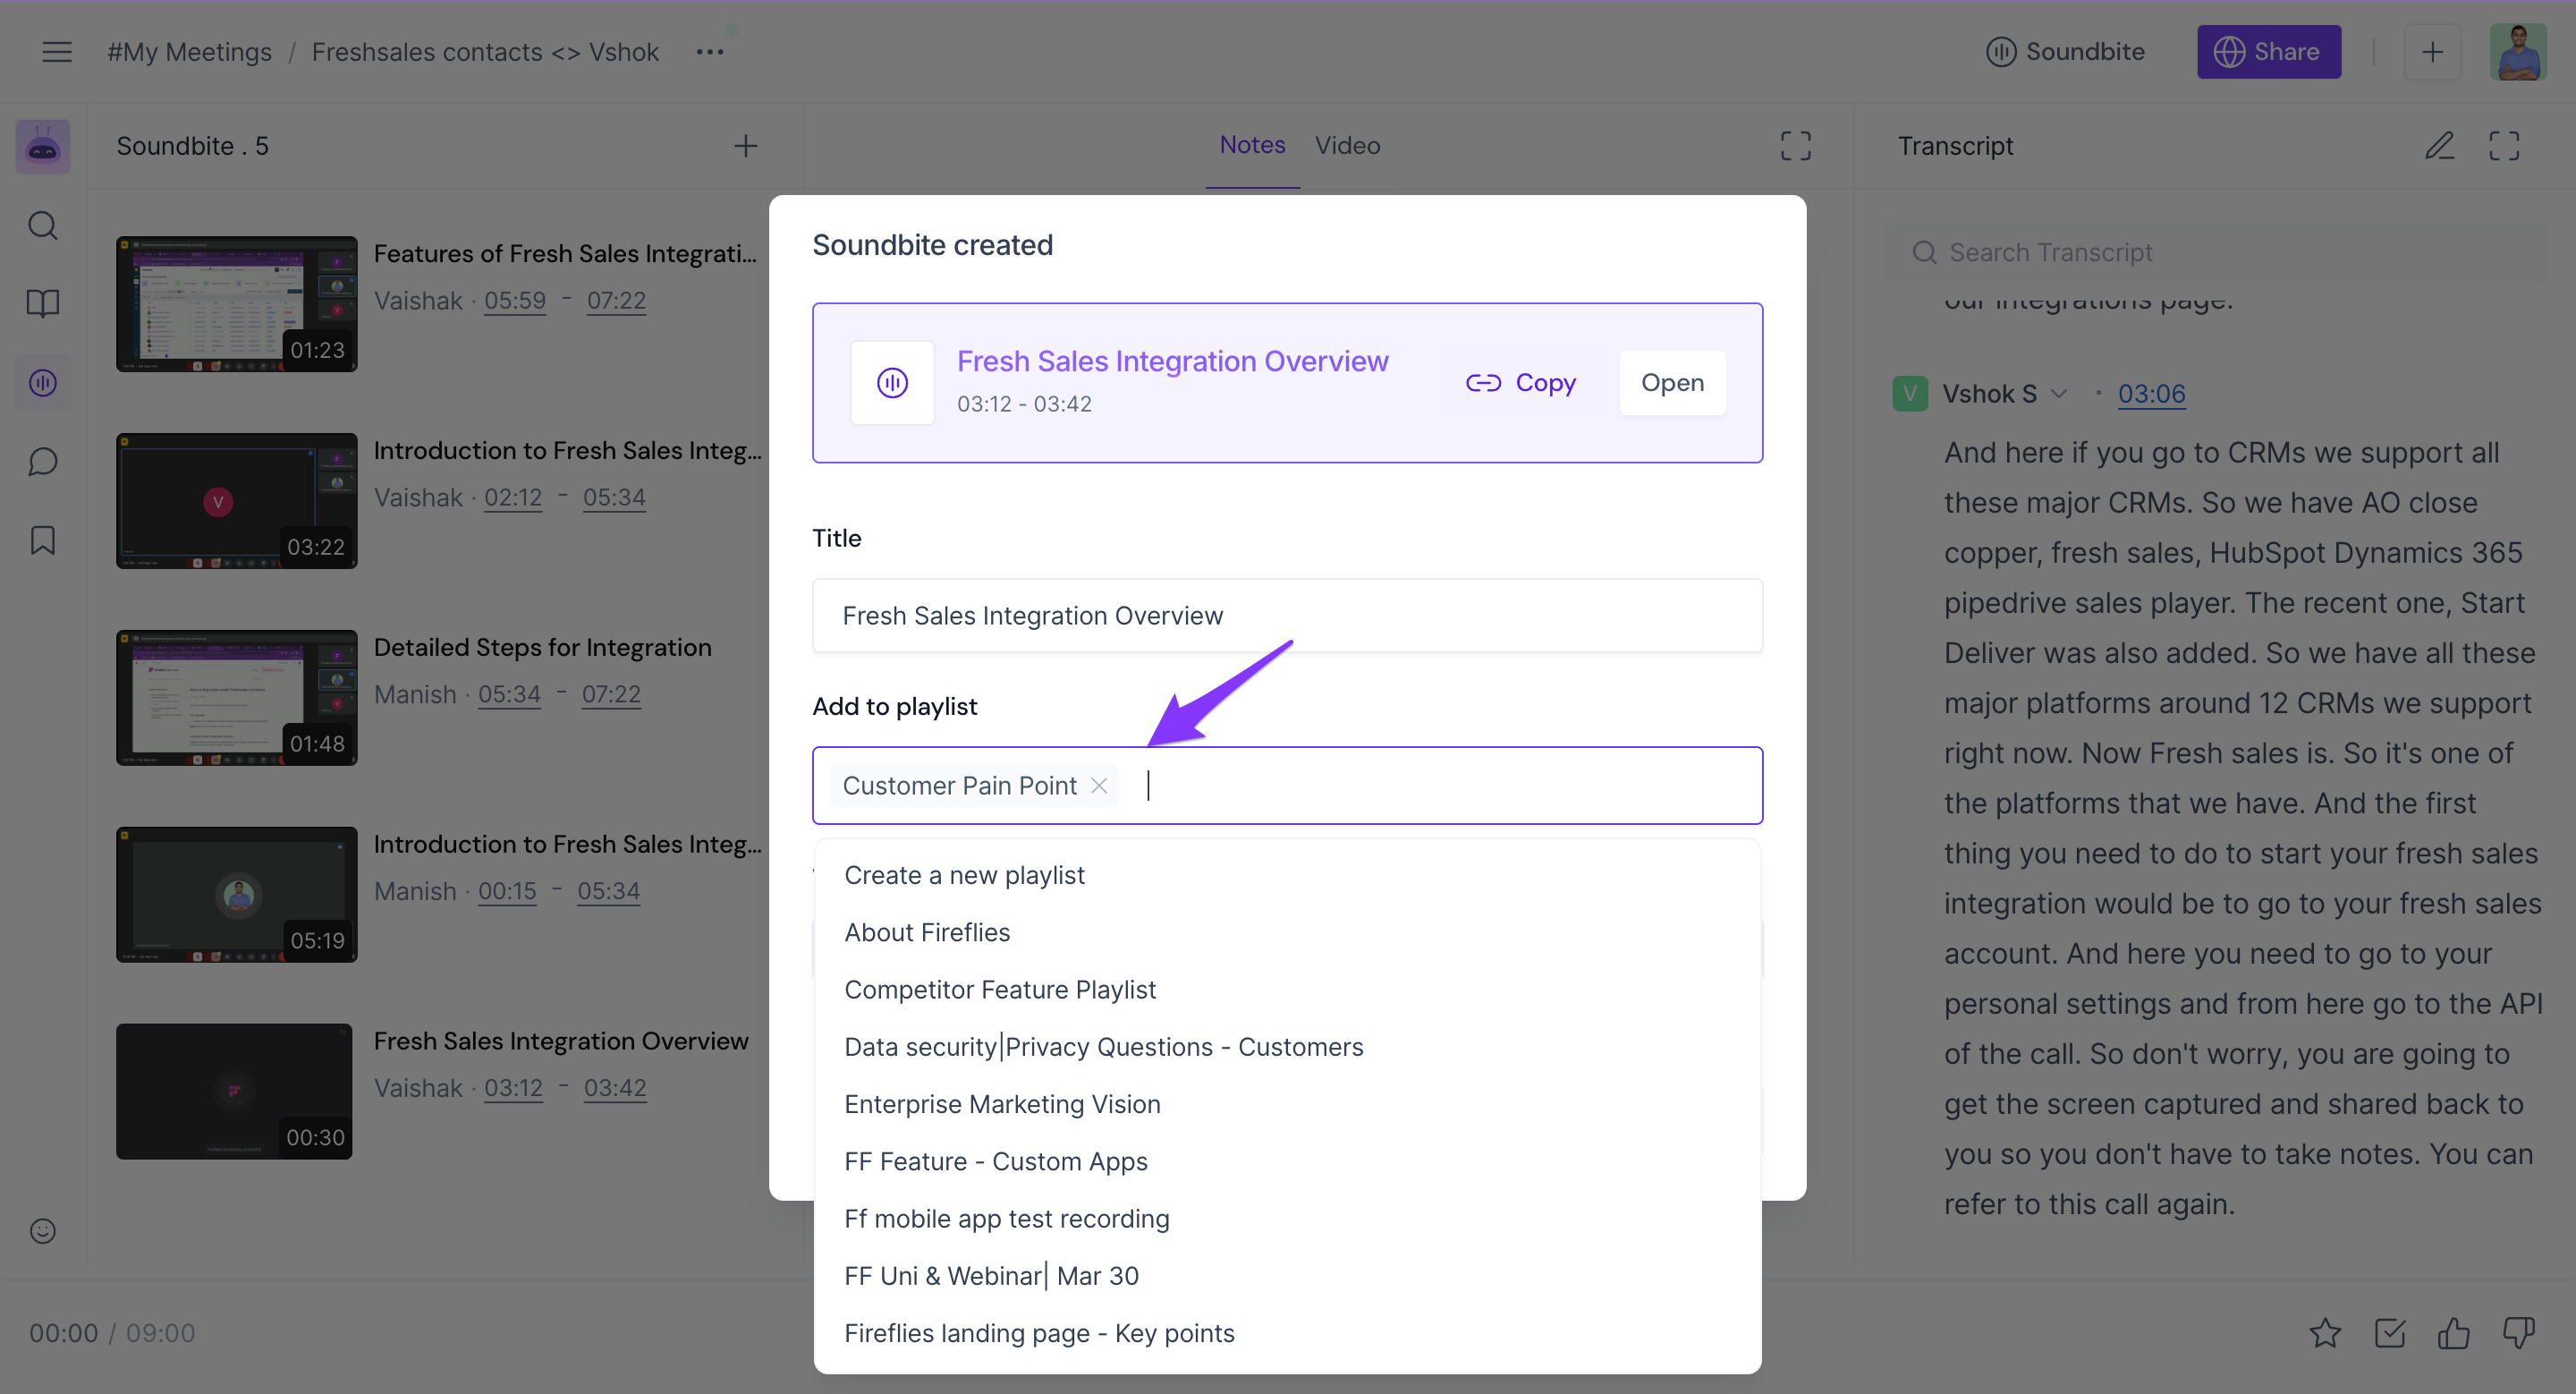Edit transcript with the pencil icon
The width and height of the screenshot is (2576, 1394).
[x=2440, y=146]
